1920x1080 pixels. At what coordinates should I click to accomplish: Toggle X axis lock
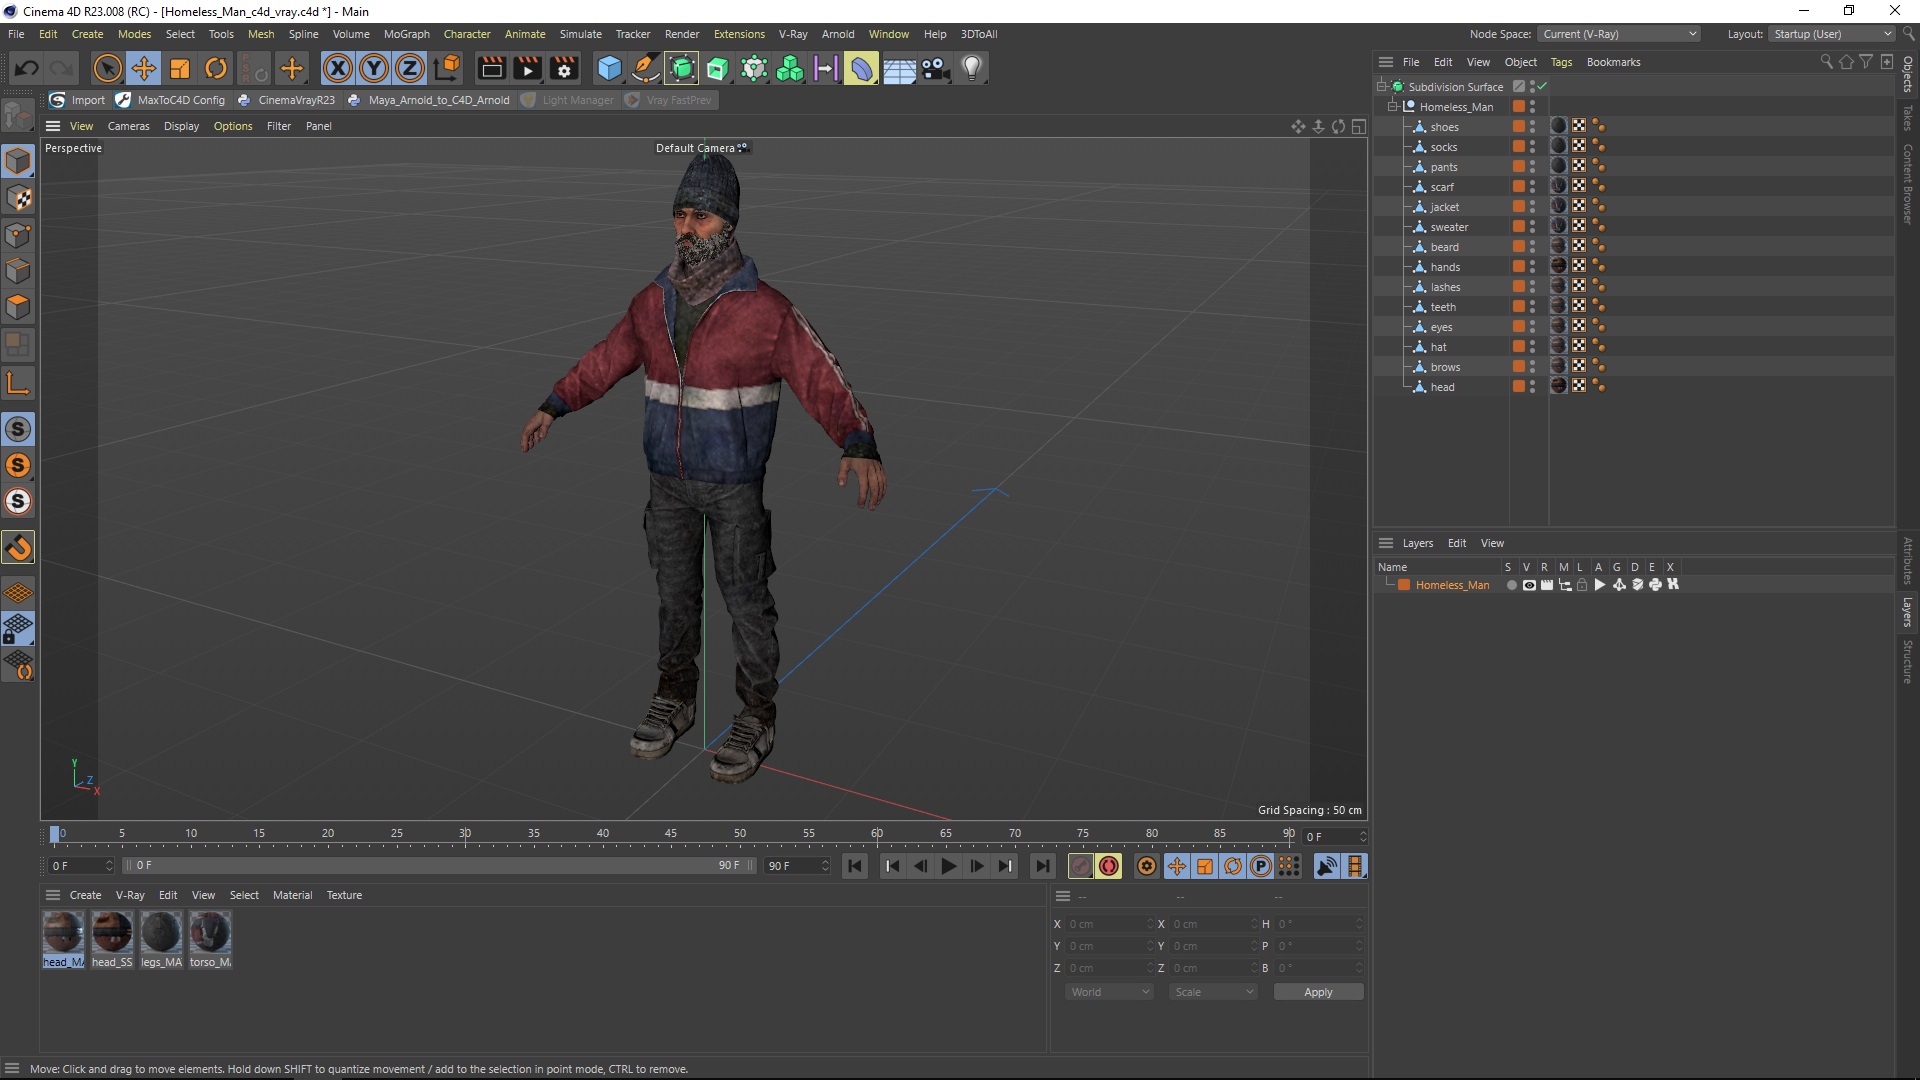tap(338, 68)
